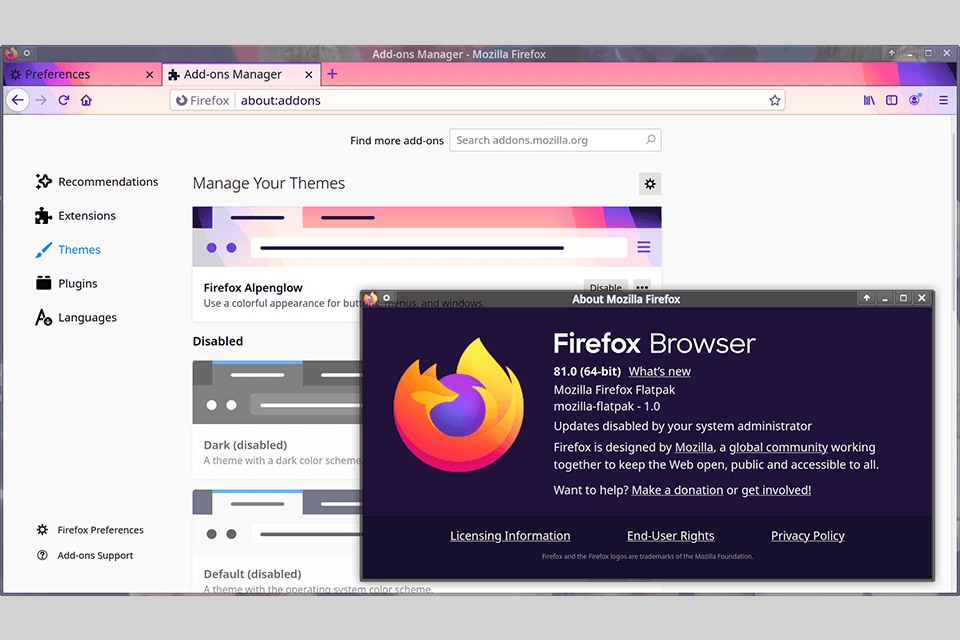The height and width of the screenshot is (640, 960).
Task: Click the Plugins block icon
Action: pos(43,283)
